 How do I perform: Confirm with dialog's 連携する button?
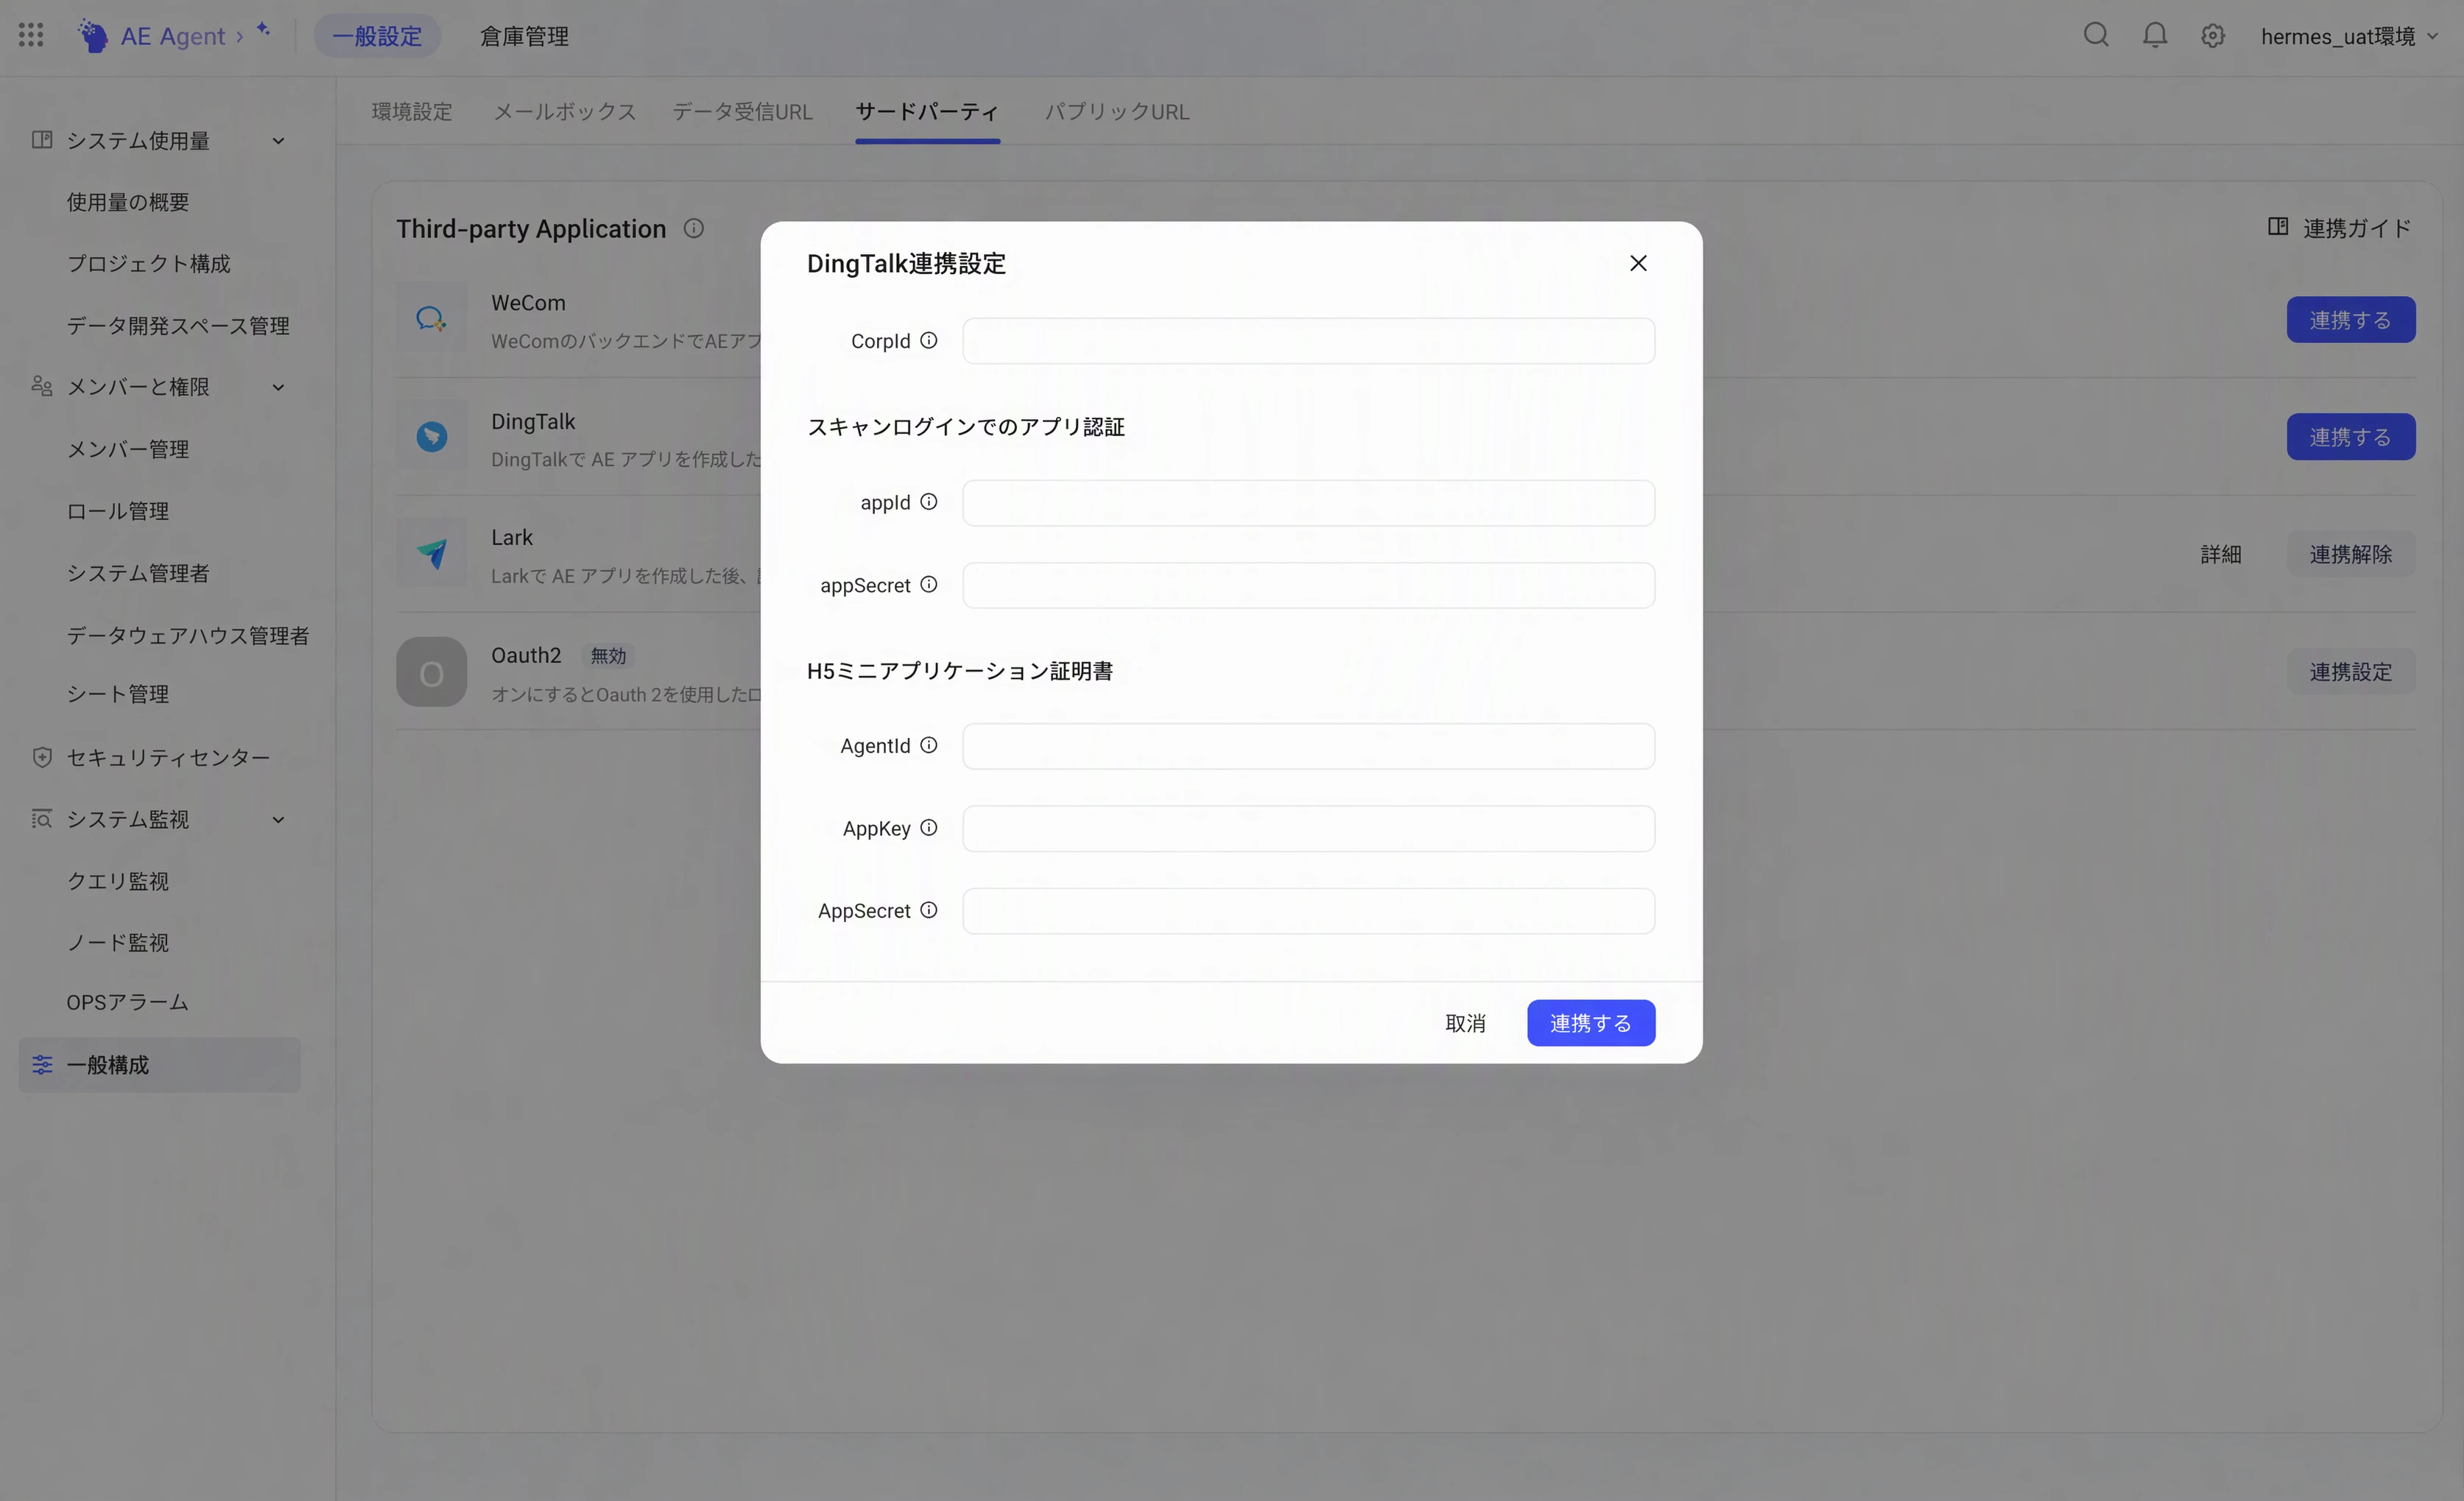click(x=1591, y=1023)
